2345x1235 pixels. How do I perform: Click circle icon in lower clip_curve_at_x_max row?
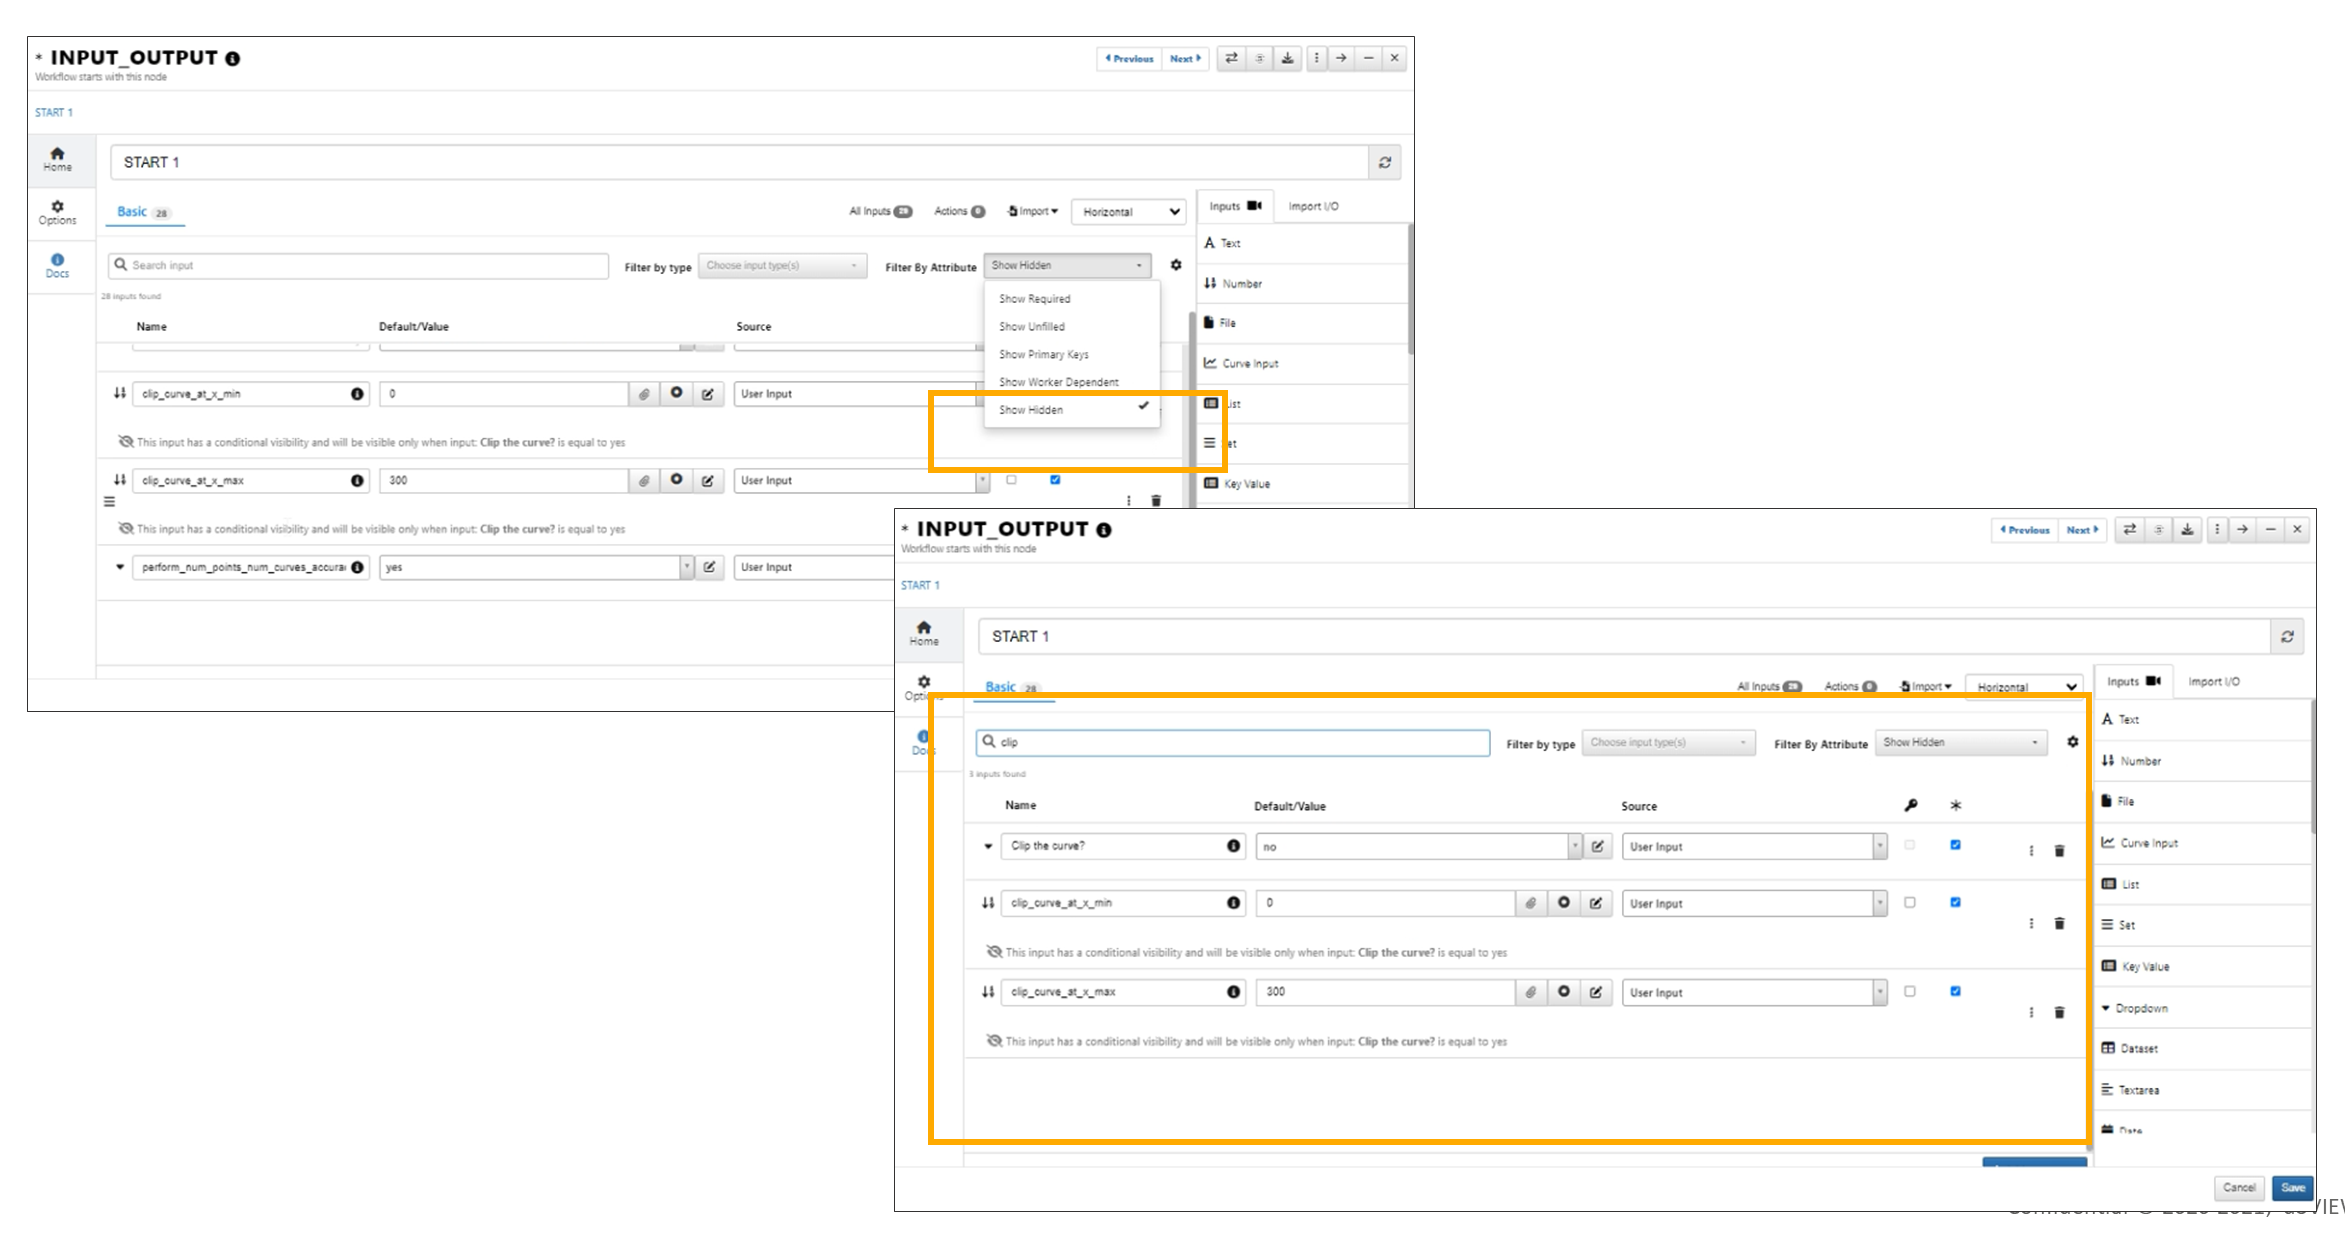[x=1564, y=991]
